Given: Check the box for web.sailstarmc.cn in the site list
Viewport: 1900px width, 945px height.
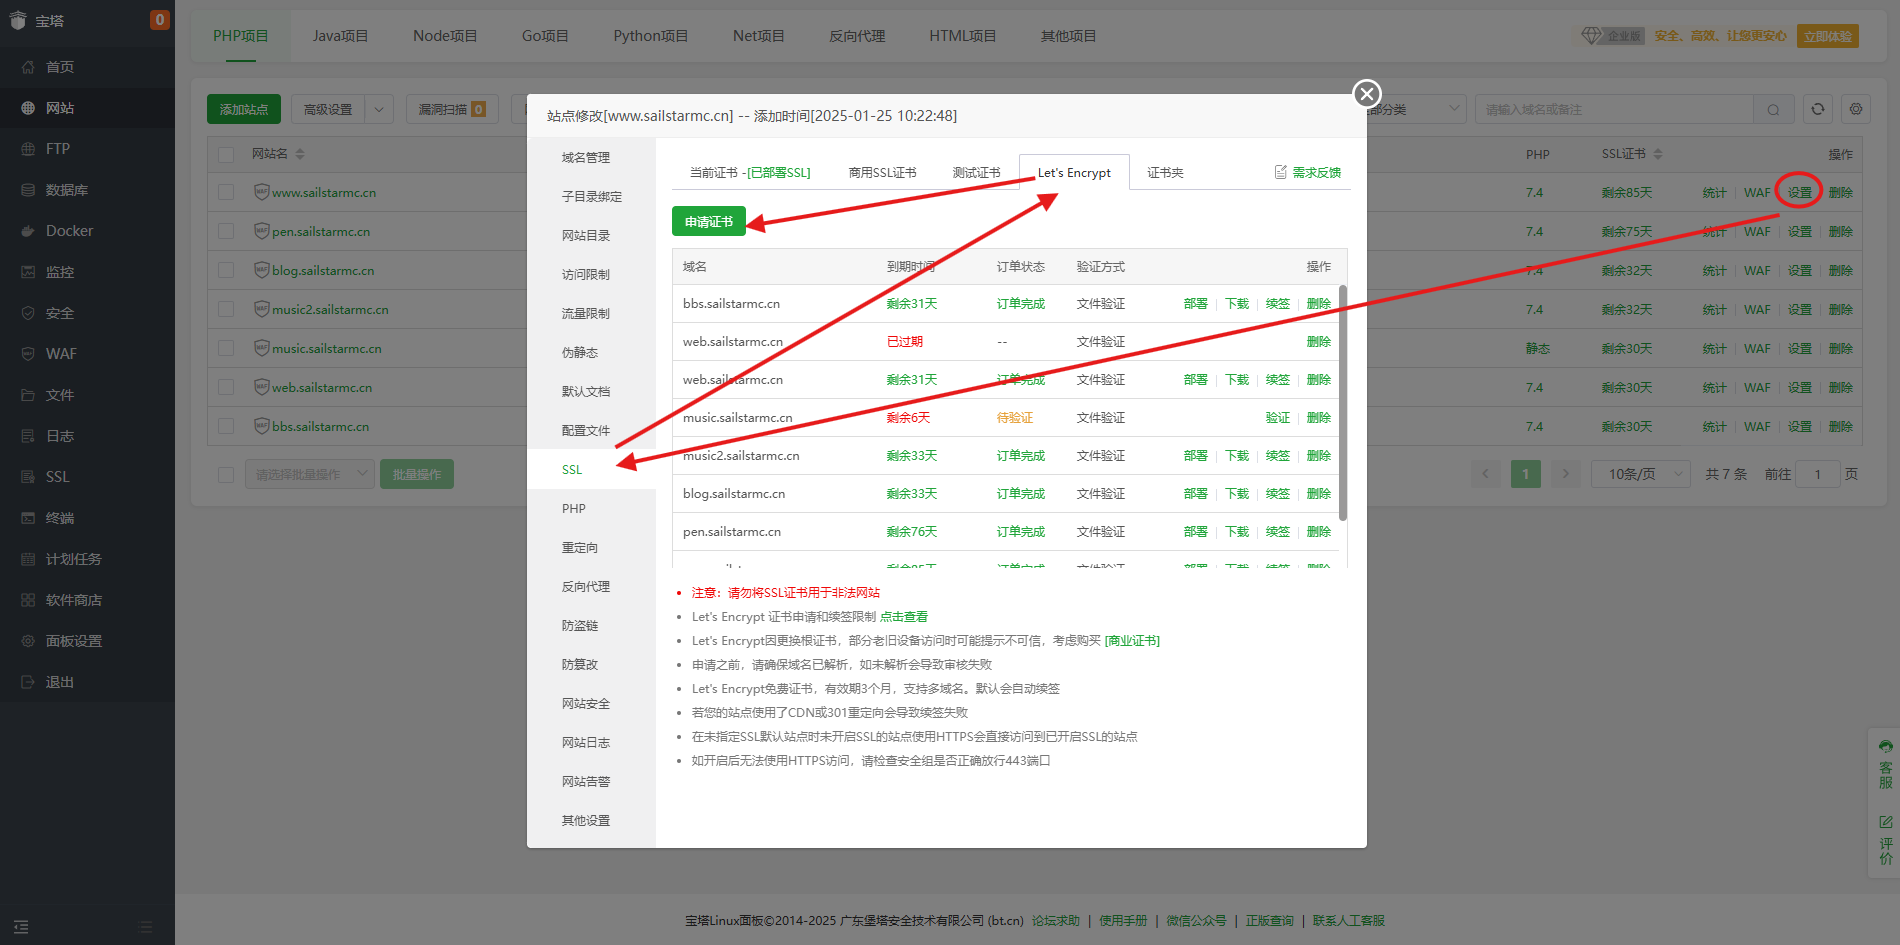Looking at the screenshot, I should pos(226,387).
